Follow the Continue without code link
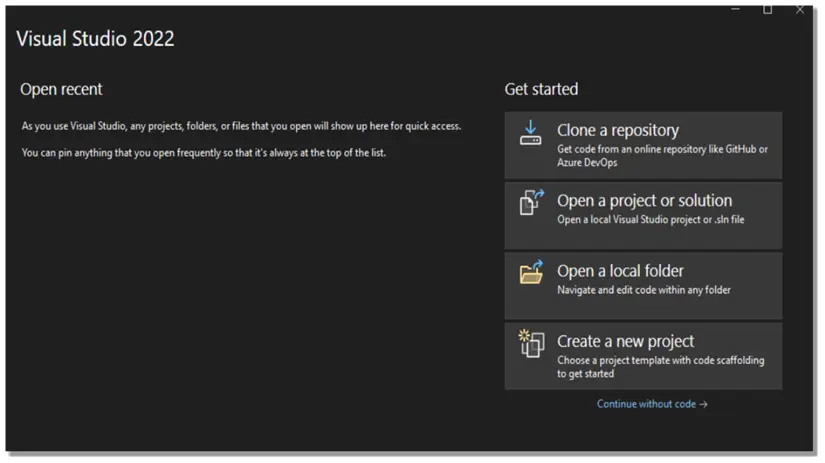Viewport: 825px width, 463px height. tap(652, 404)
